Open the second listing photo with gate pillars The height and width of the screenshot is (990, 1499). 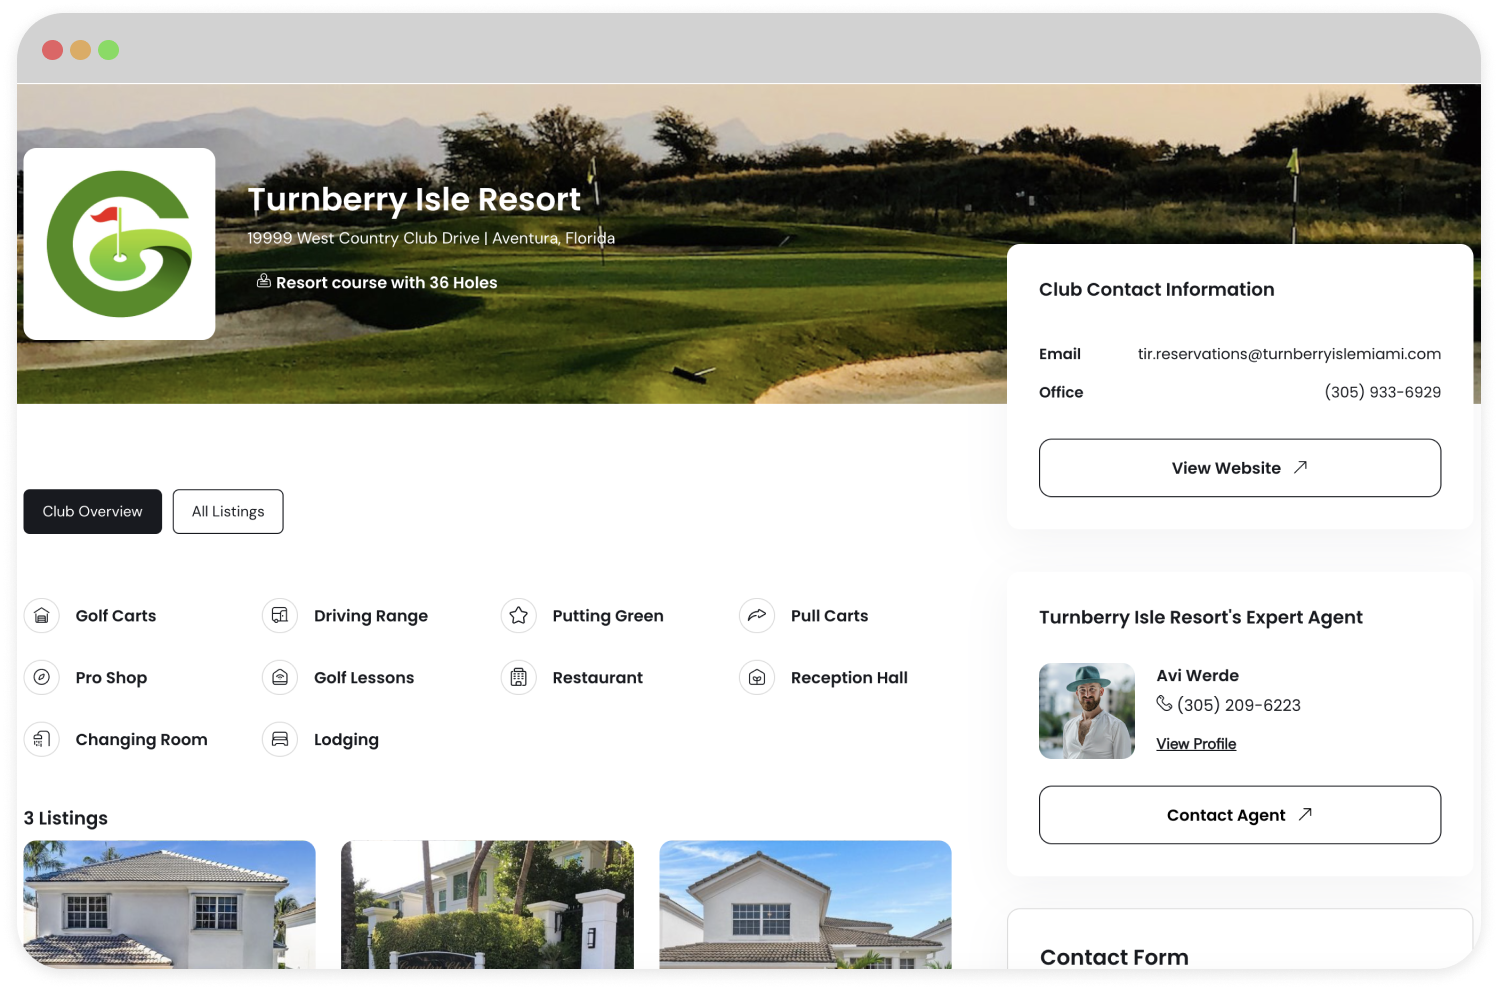click(x=487, y=905)
